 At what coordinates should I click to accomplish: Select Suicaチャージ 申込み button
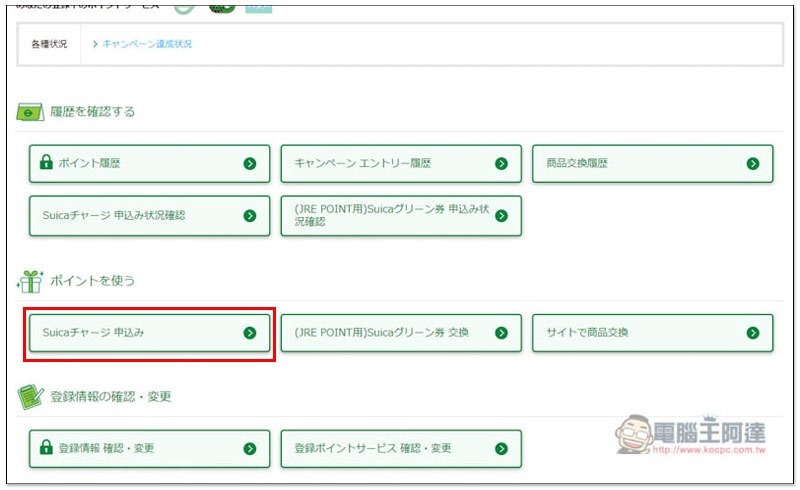point(149,333)
